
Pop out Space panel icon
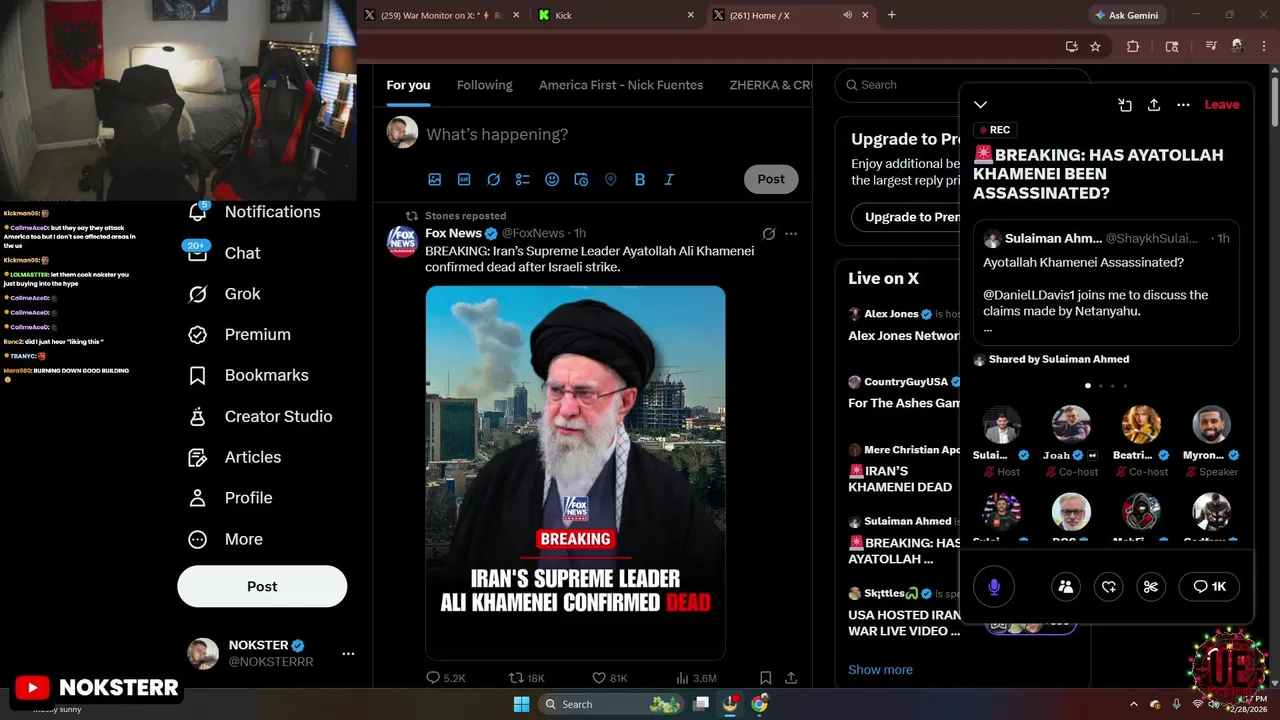[1125, 105]
